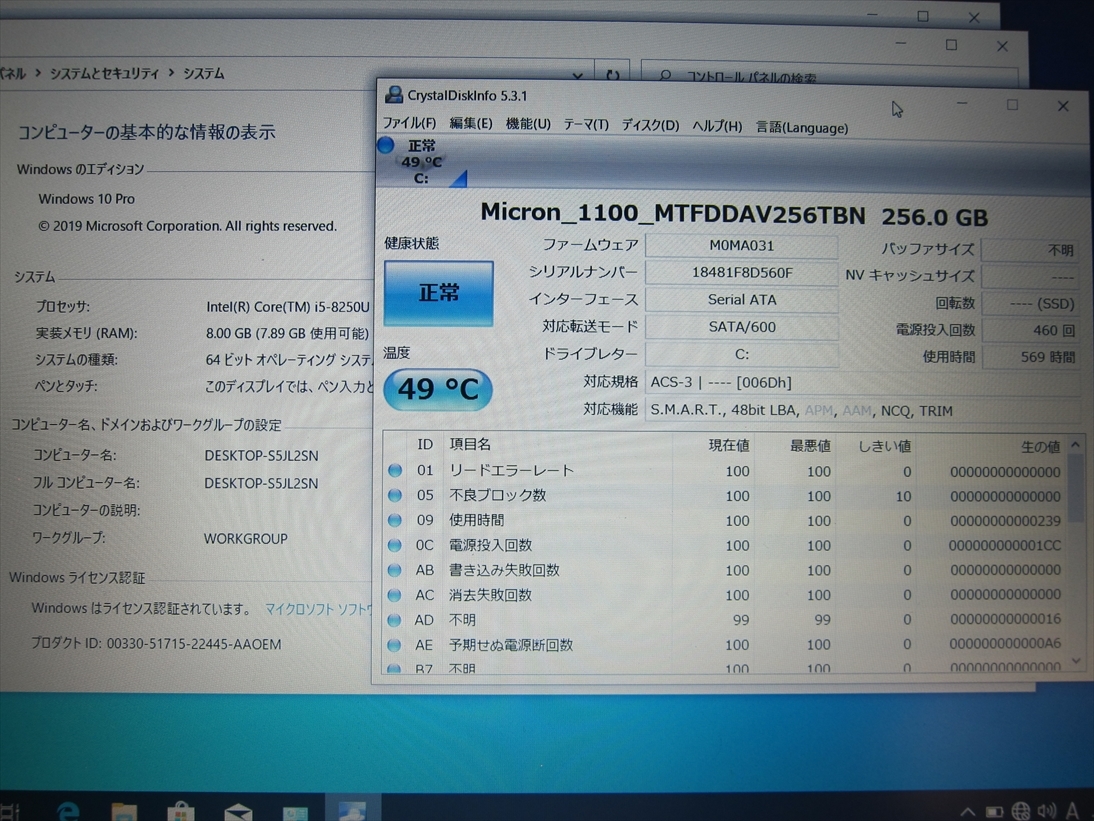
Task: Click the 対応転送モード field SATA/600
Action: click(742, 327)
